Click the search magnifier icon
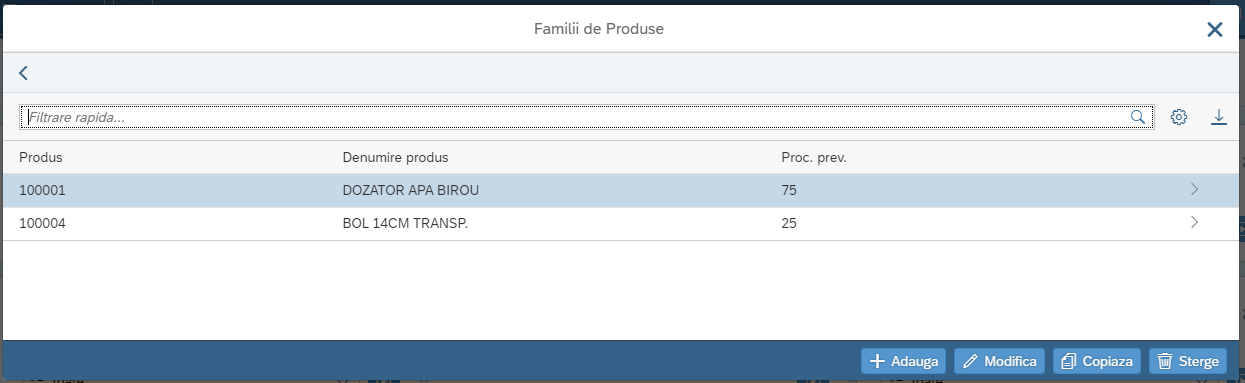The height and width of the screenshot is (383, 1245). click(1137, 117)
